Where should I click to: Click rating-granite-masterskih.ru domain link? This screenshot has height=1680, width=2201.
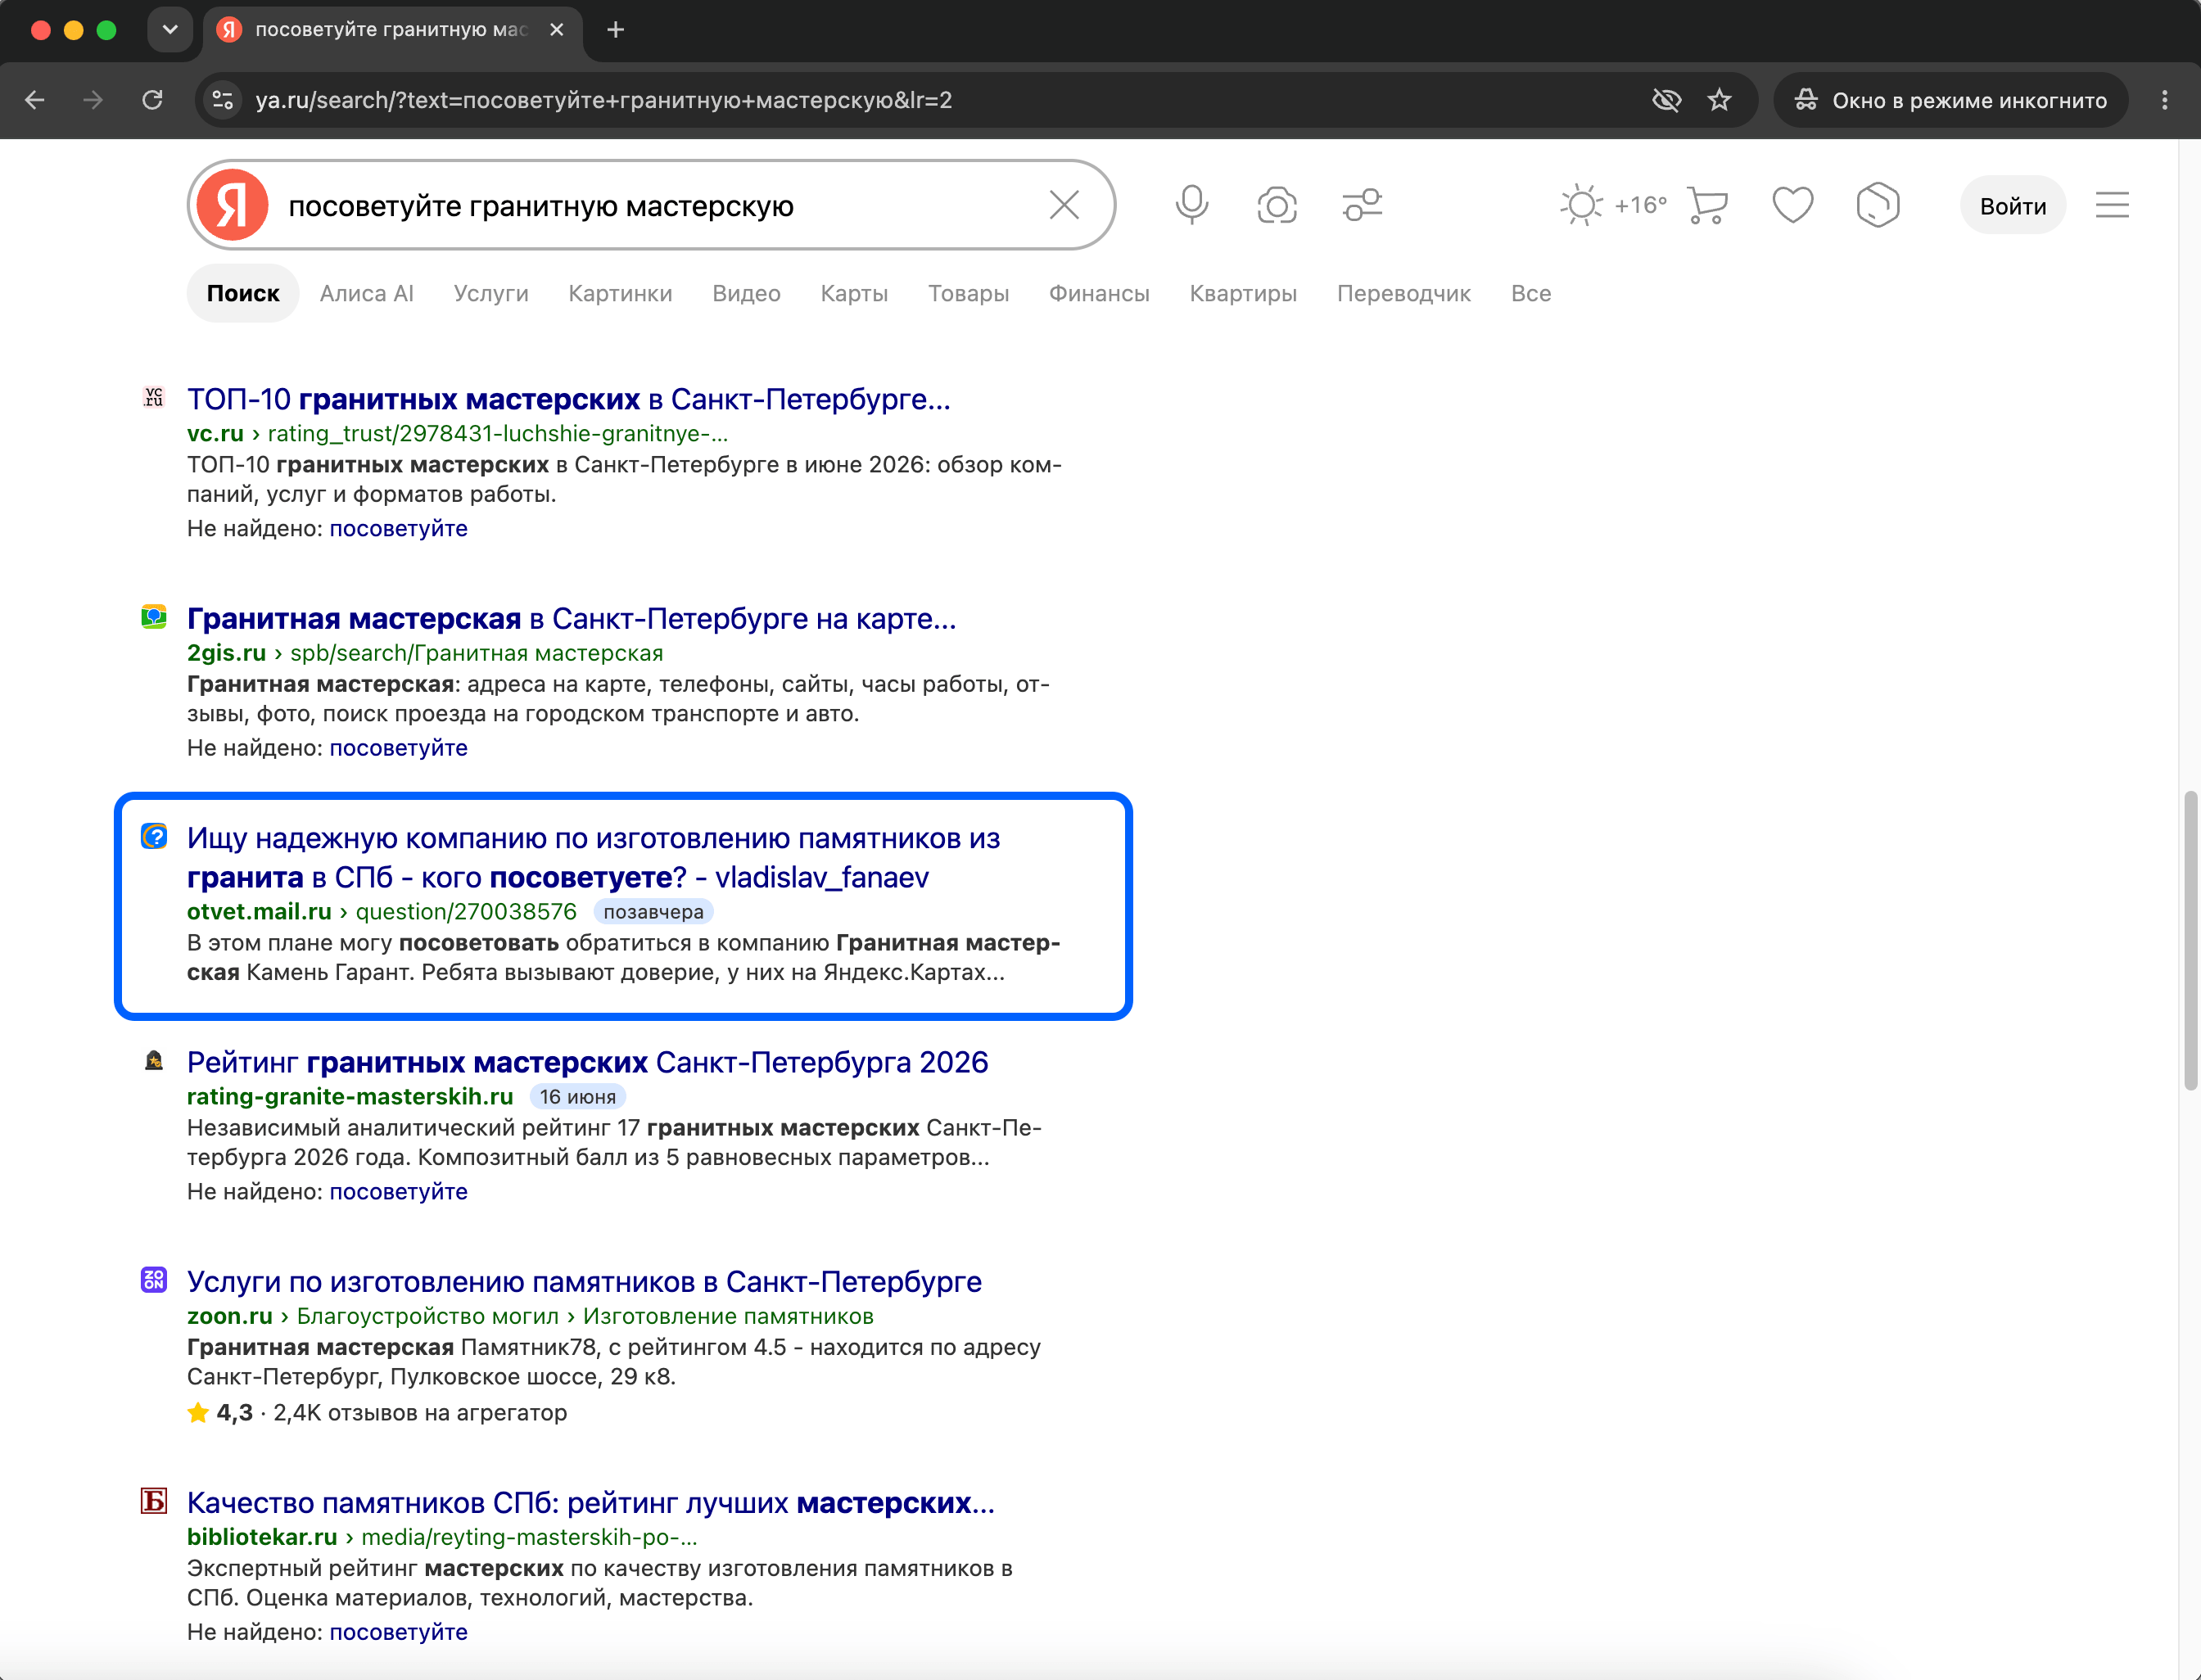tap(350, 1096)
